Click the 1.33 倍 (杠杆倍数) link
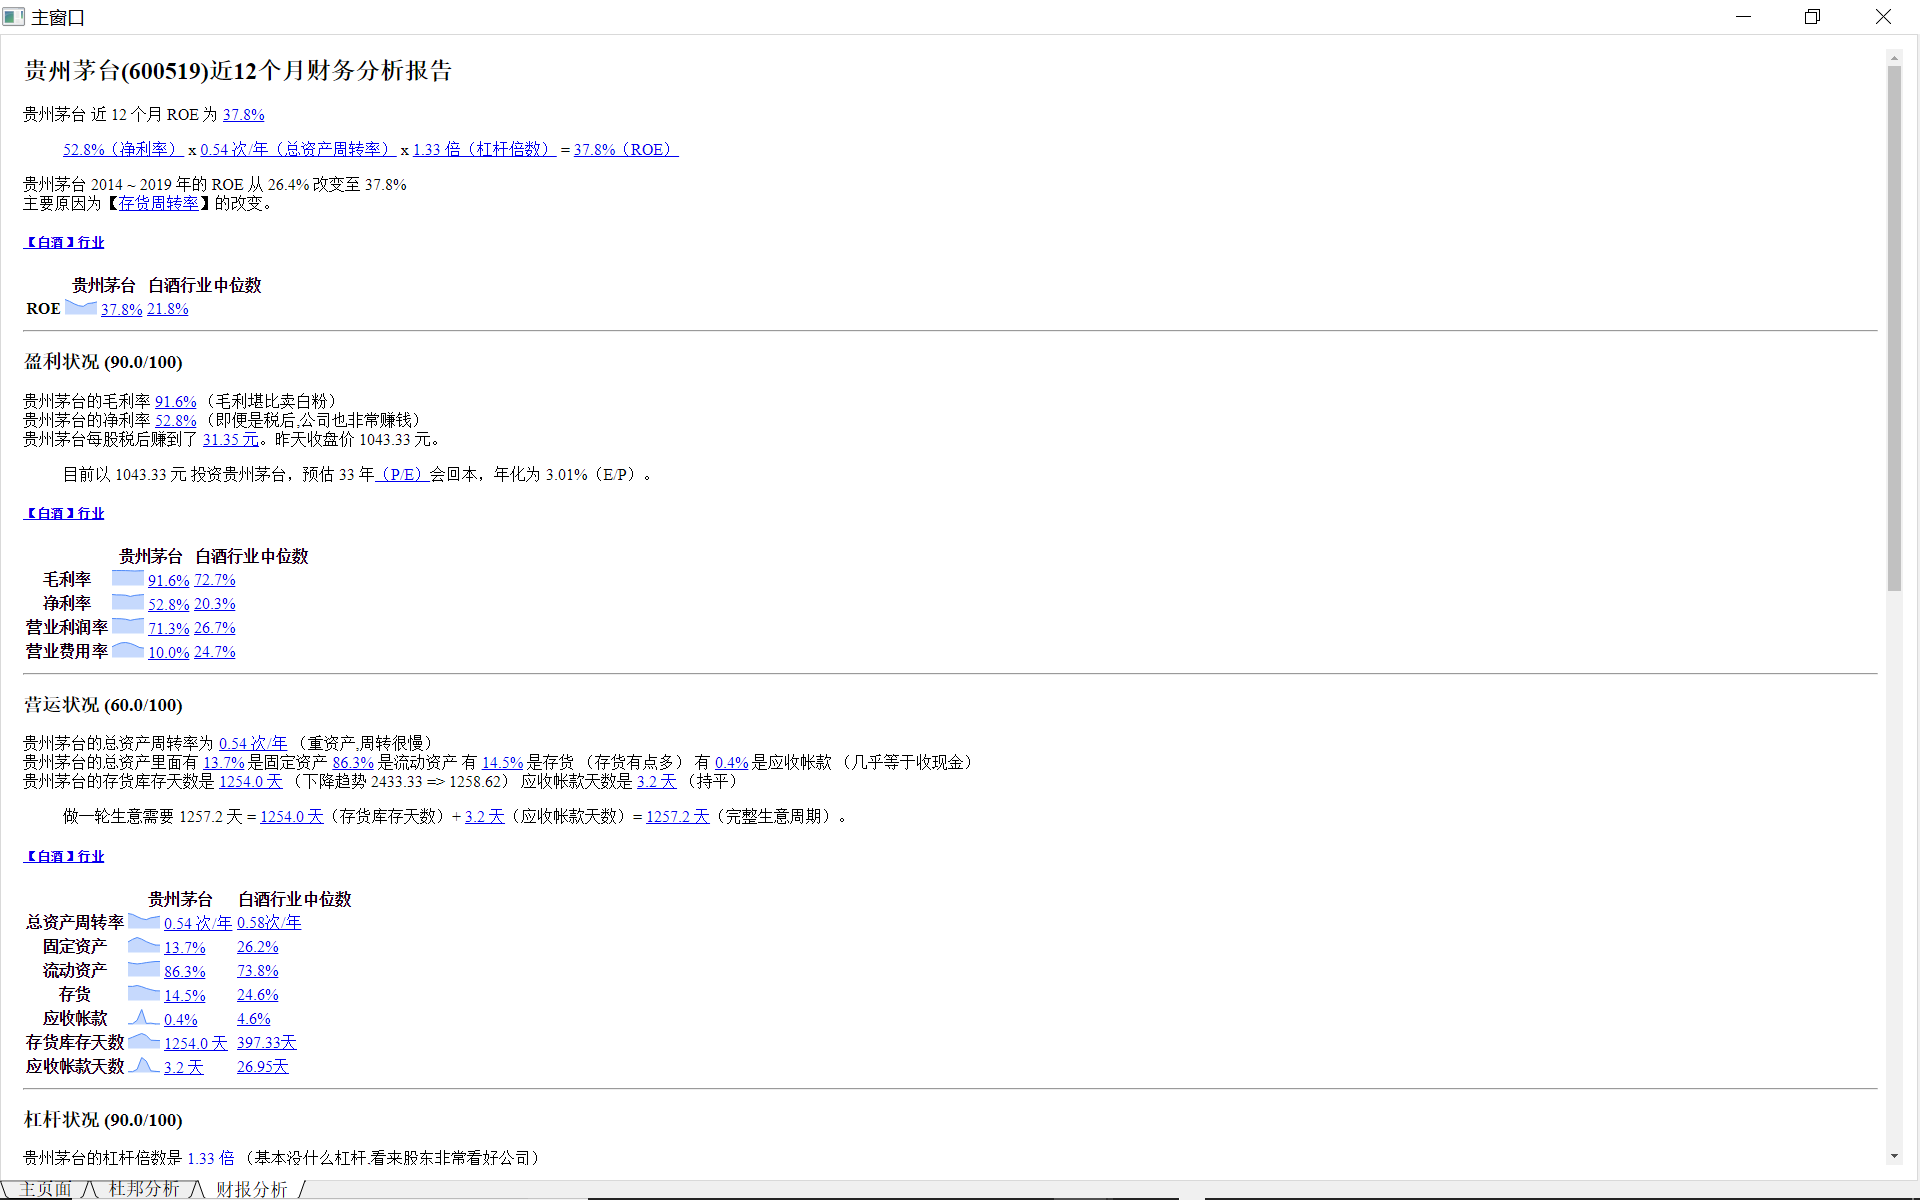1920x1200 pixels. pyautogui.click(x=483, y=150)
